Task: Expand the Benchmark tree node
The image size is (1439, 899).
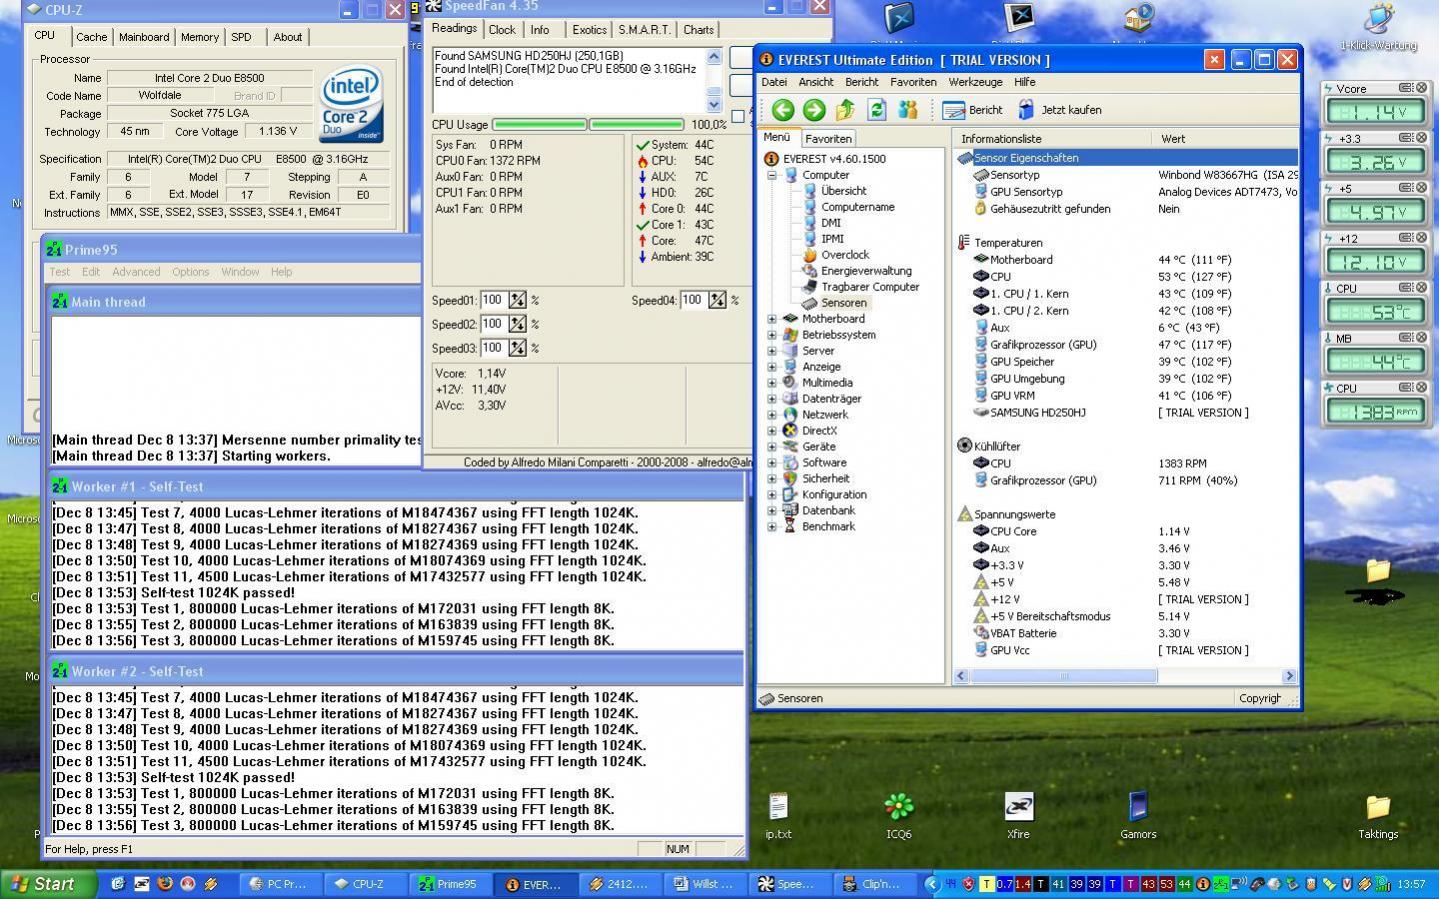Action: tap(772, 527)
